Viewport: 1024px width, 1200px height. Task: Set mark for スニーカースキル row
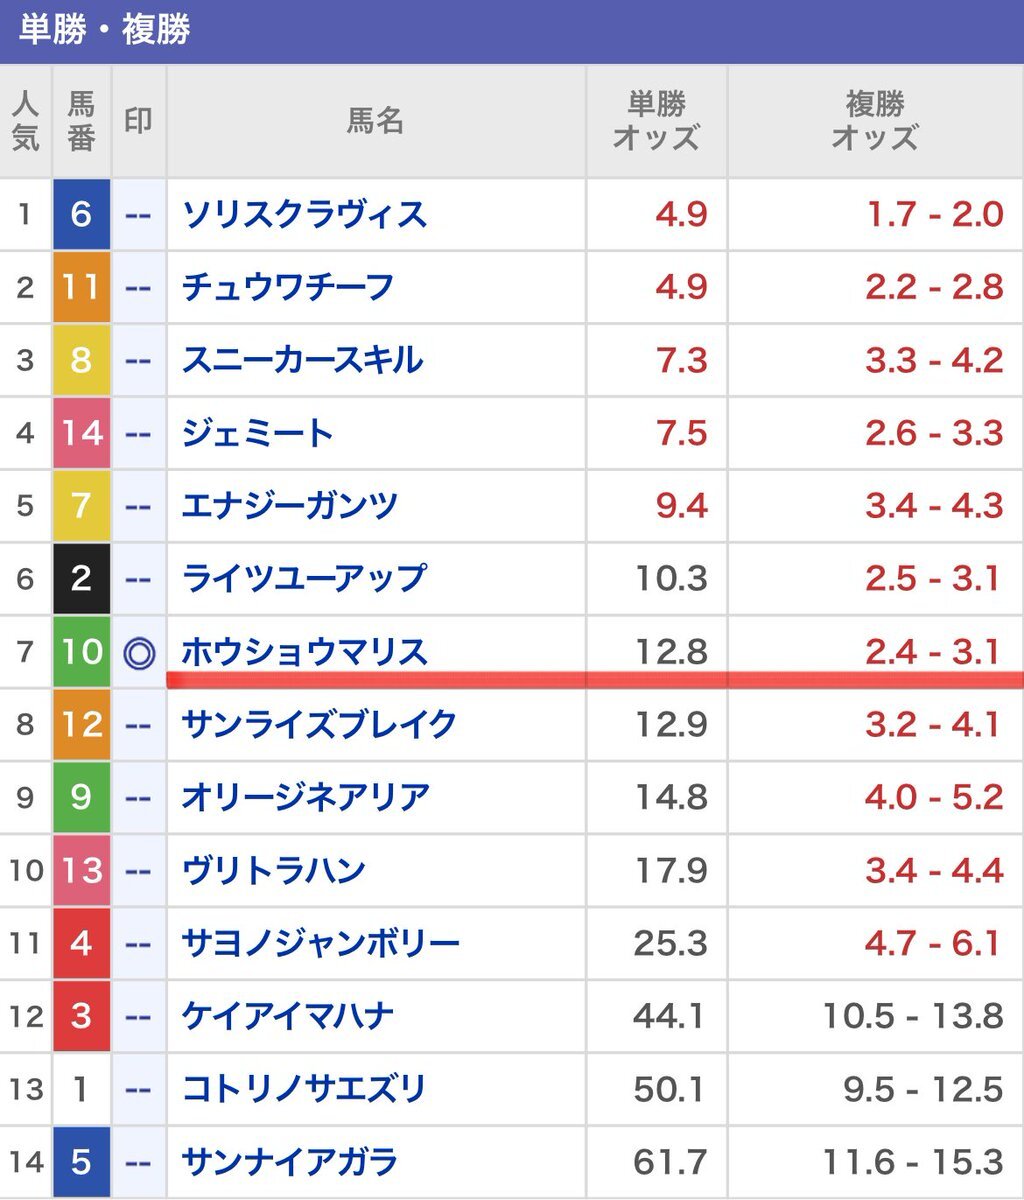(139, 360)
